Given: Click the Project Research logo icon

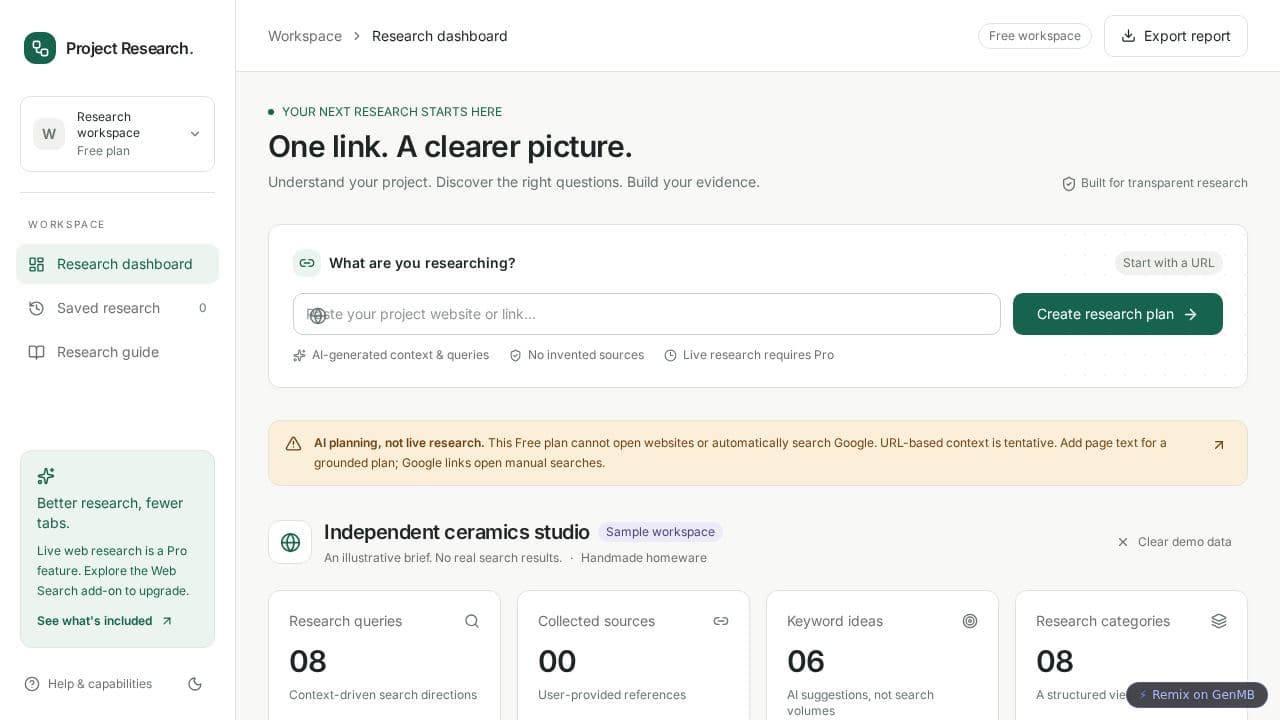Looking at the screenshot, I should (x=40, y=48).
